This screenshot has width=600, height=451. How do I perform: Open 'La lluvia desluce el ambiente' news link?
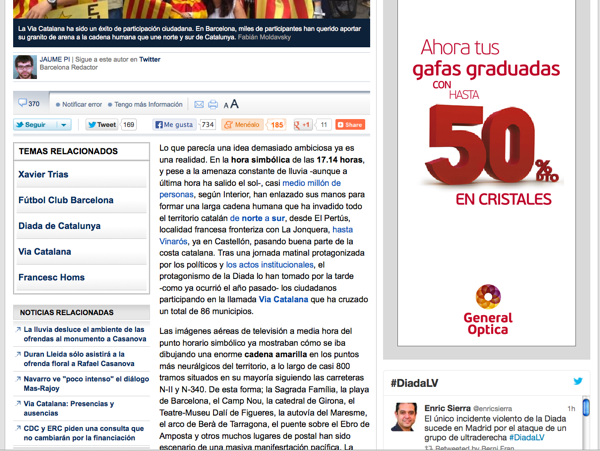point(85,334)
